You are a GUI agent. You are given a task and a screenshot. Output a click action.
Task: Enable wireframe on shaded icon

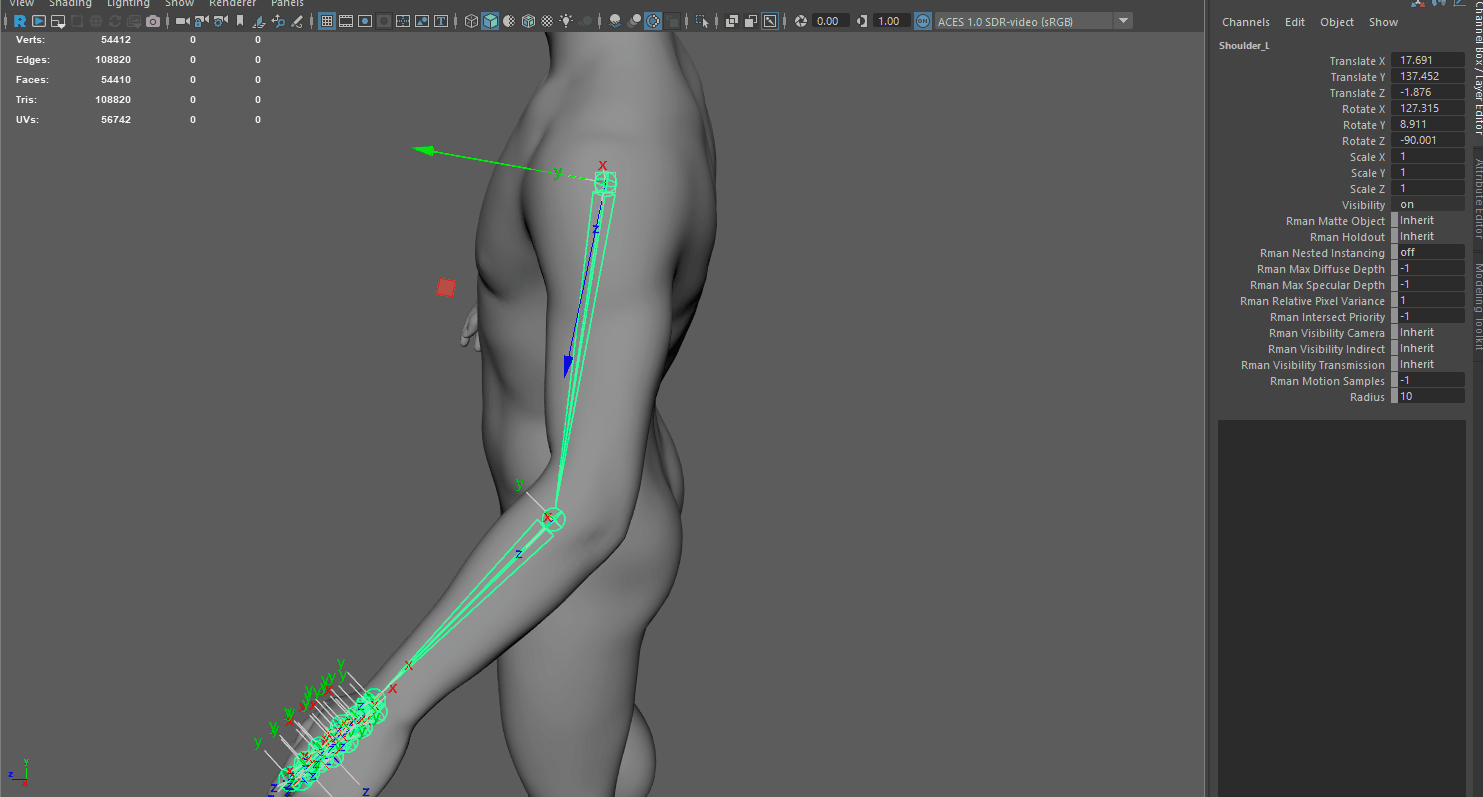[x=528, y=21]
